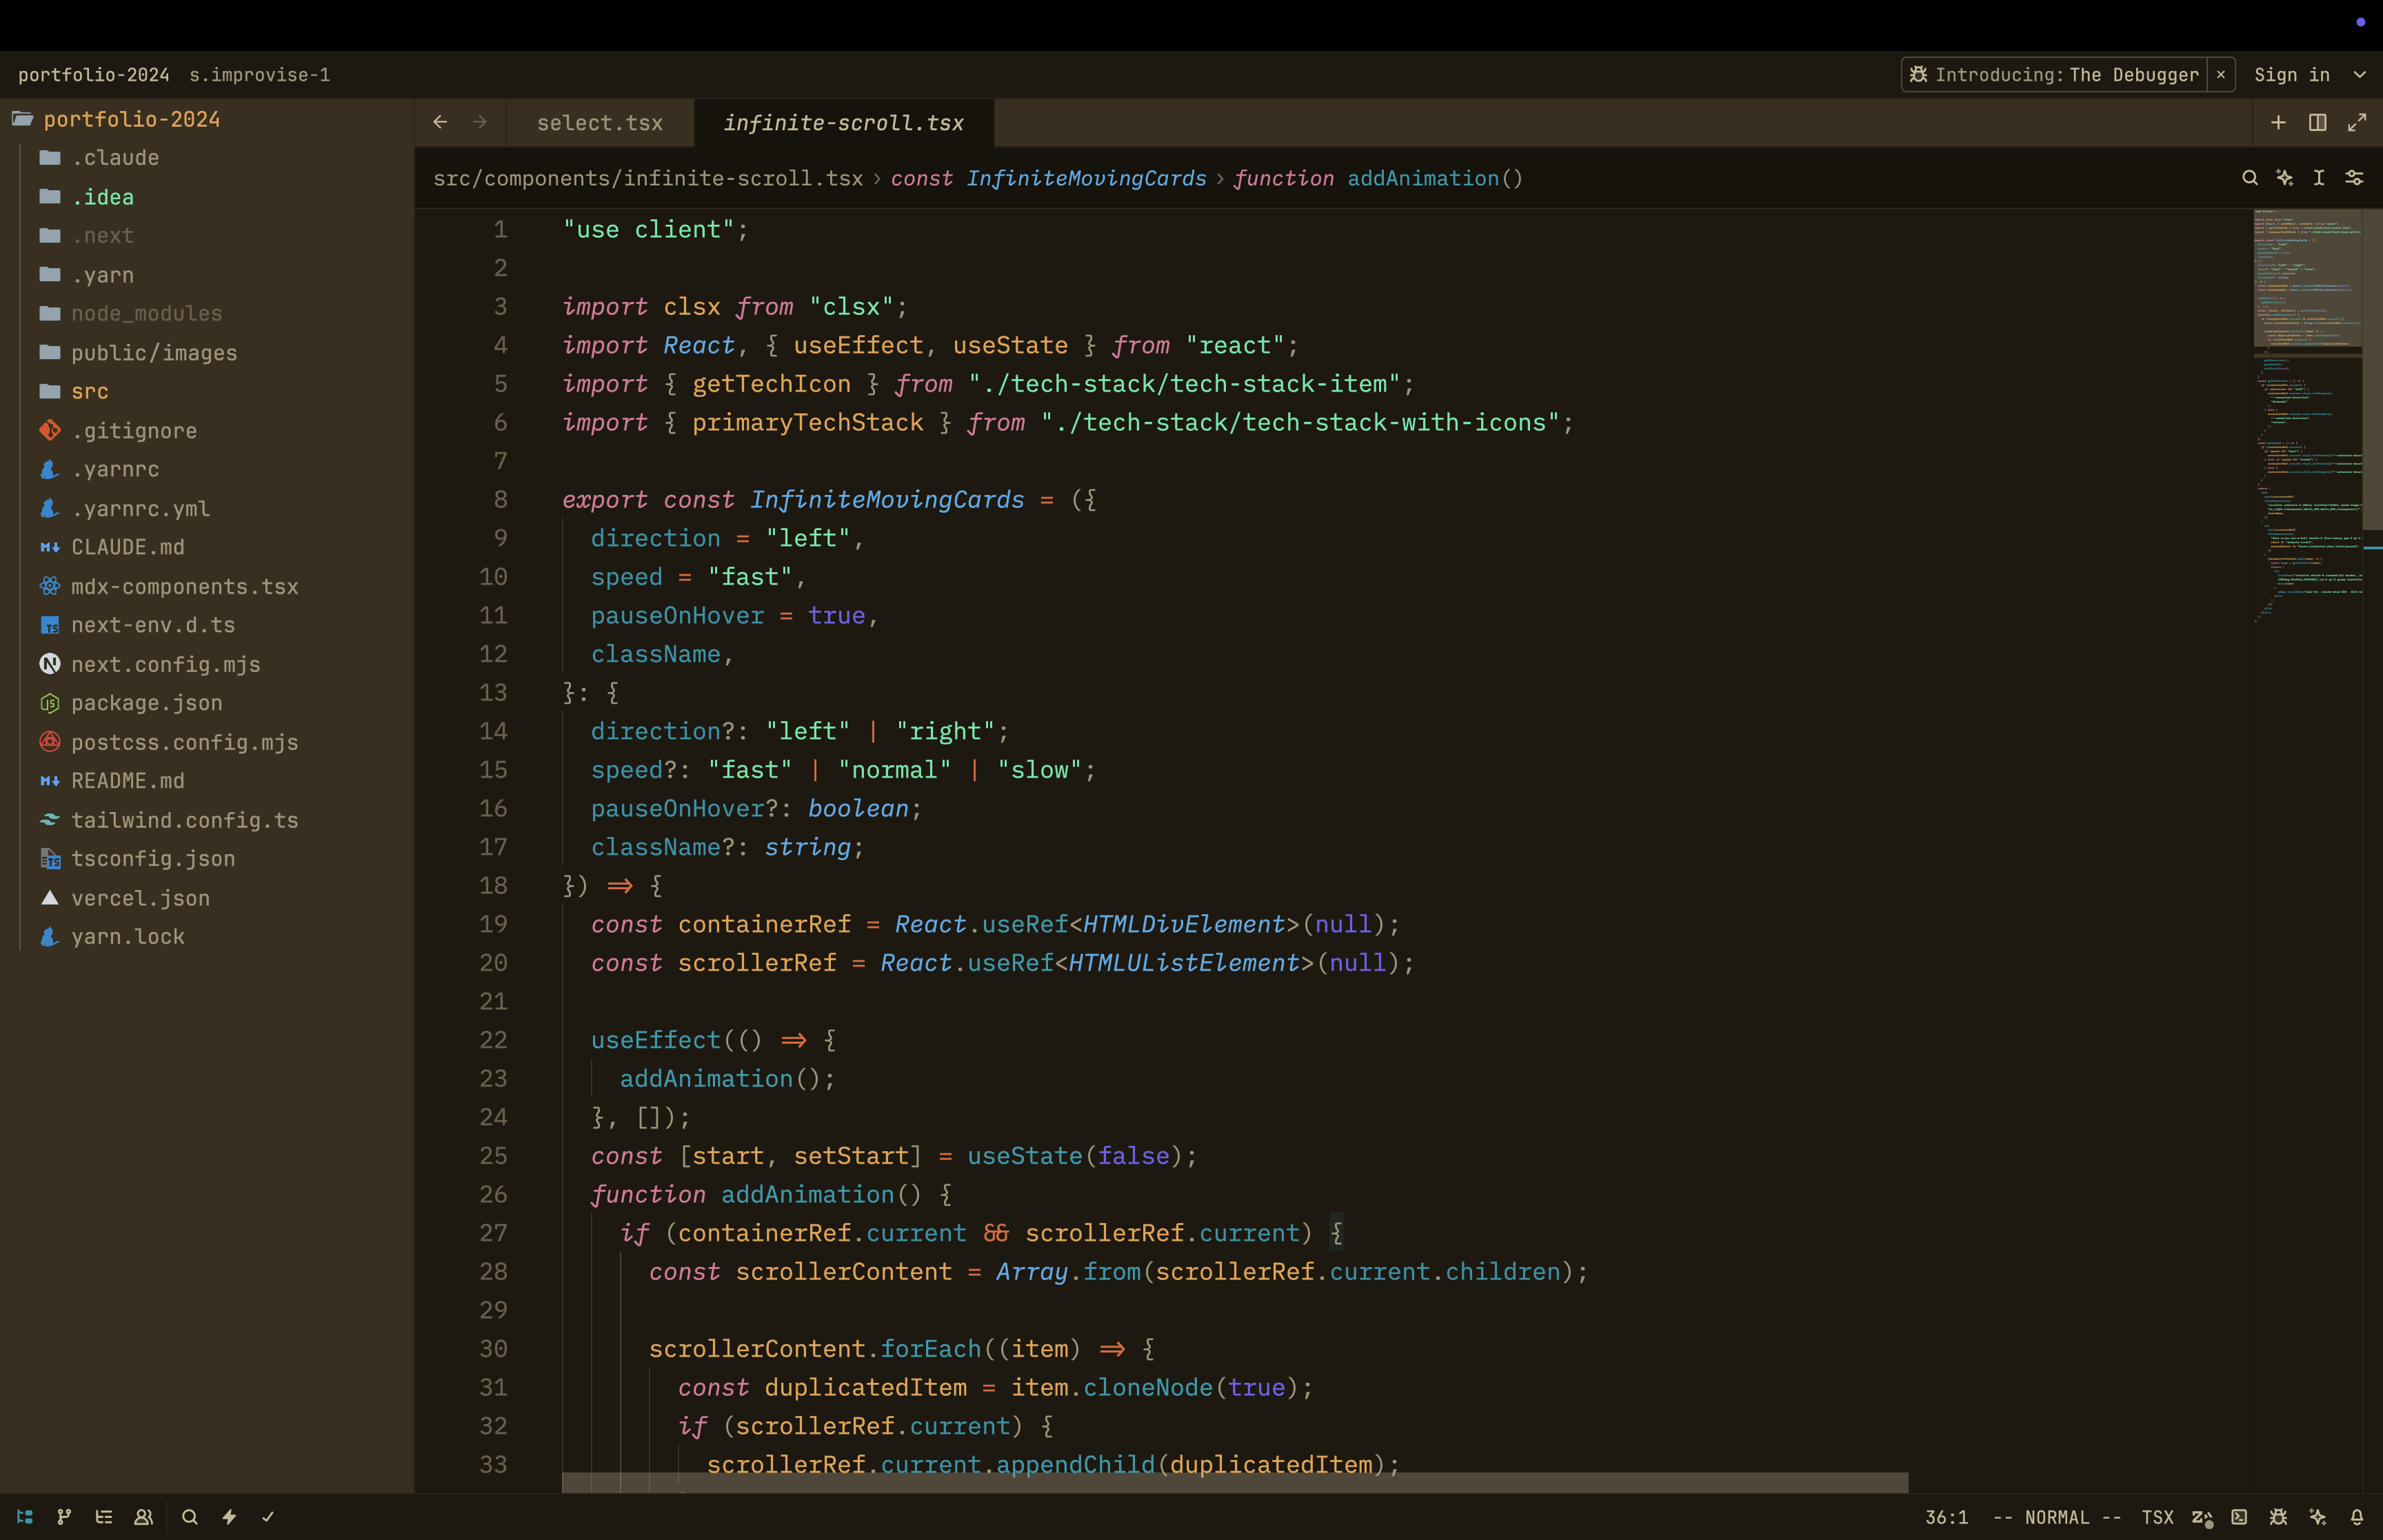
Task: Click the lightning bolt icon in status bar
Action: [229, 1517]
